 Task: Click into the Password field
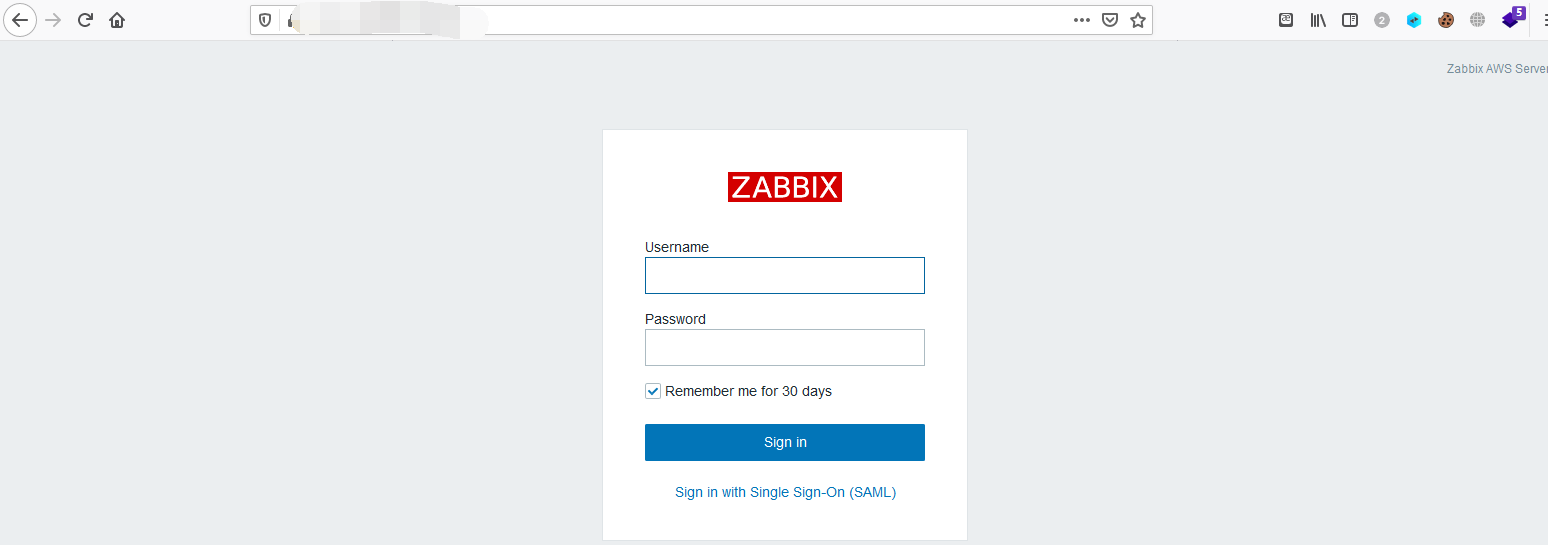pyautogui.click(x=785, y=347)
